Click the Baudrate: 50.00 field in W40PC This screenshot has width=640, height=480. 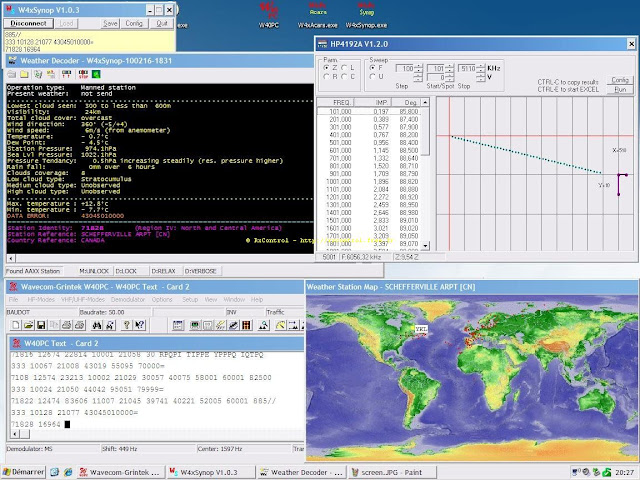(x=114, y=312)
